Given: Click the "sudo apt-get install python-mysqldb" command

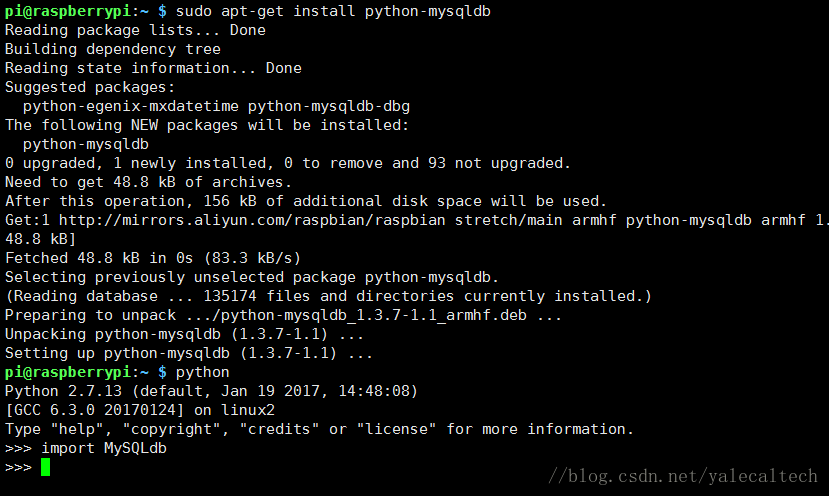Looking at the screenshot, I should click(x=333, y=11).
